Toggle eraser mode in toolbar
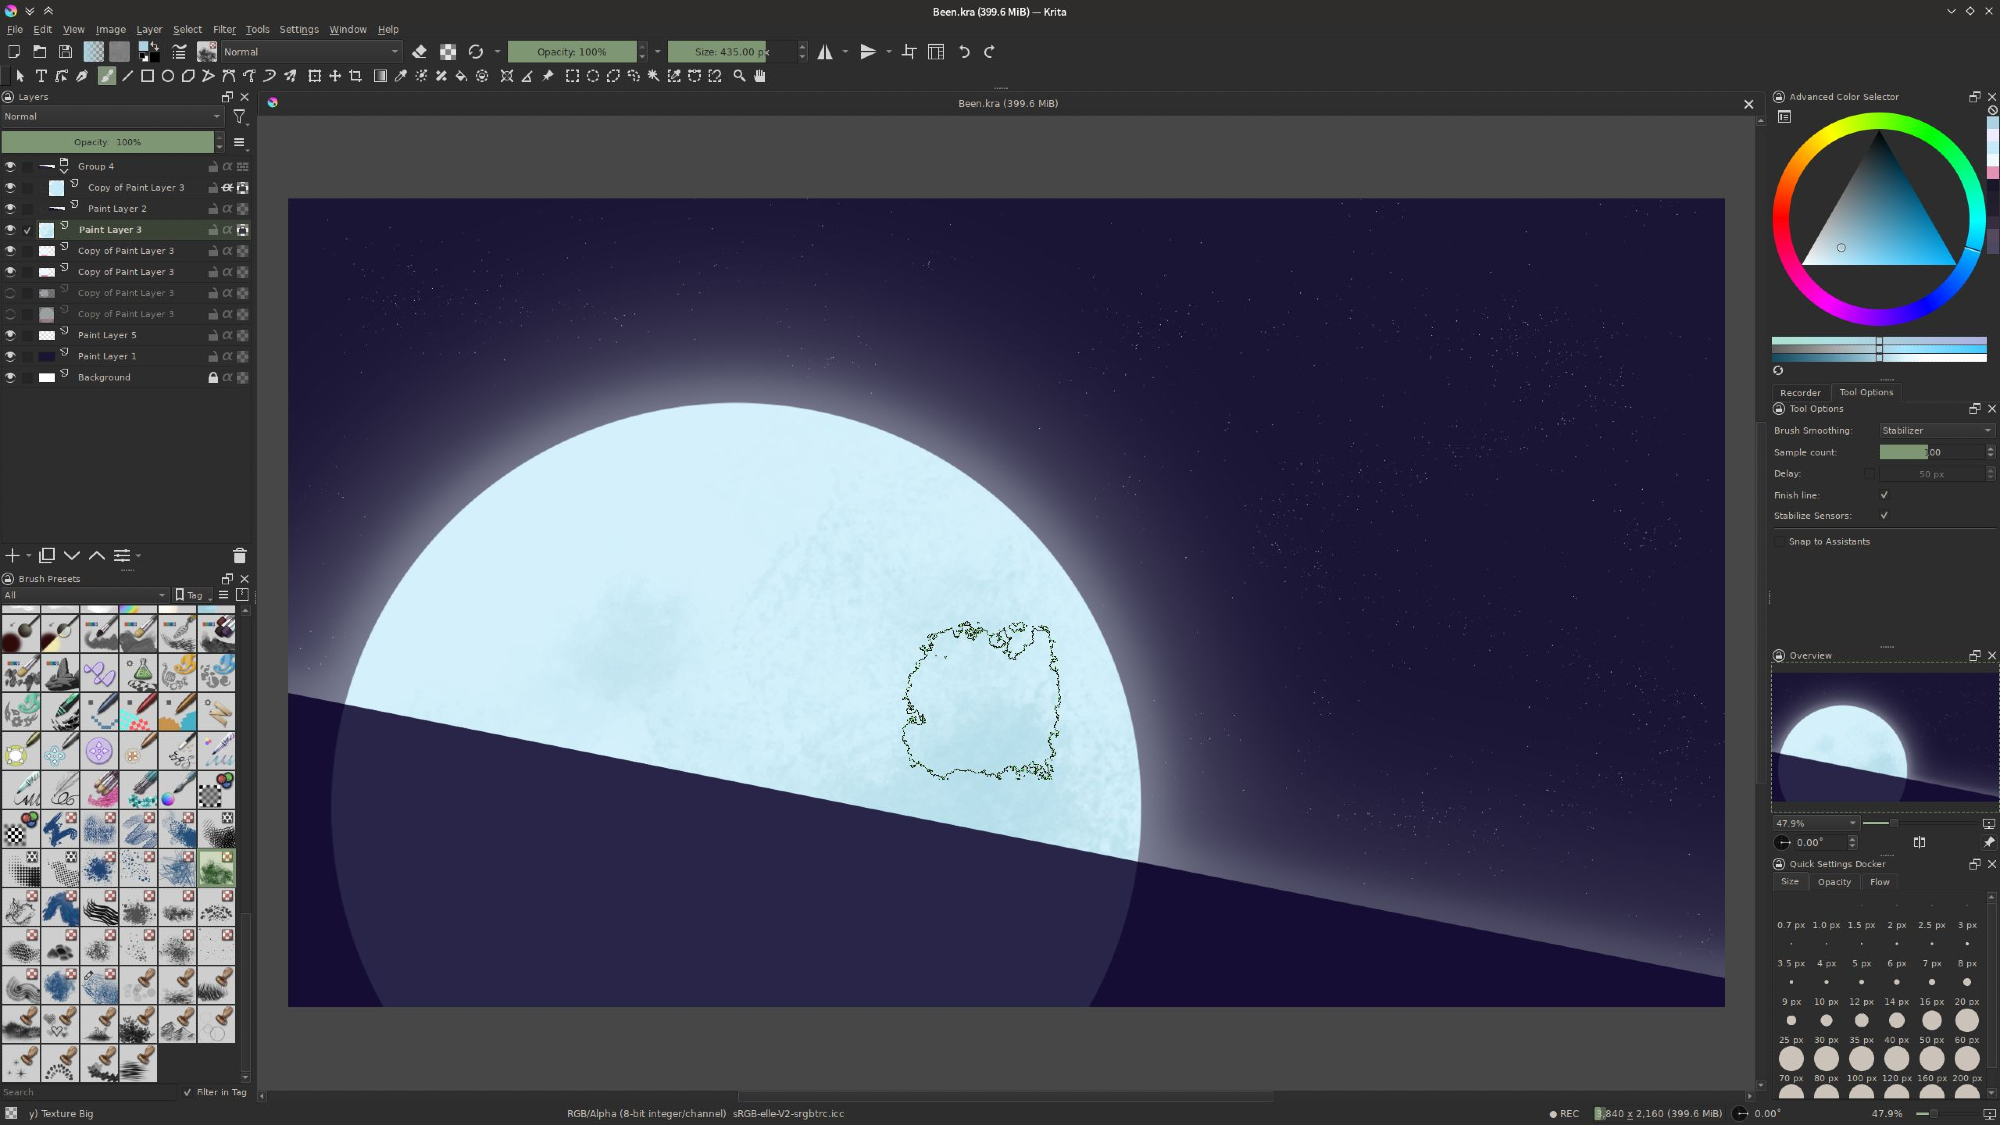2000x1125 pixels. (x=419, y=52)
